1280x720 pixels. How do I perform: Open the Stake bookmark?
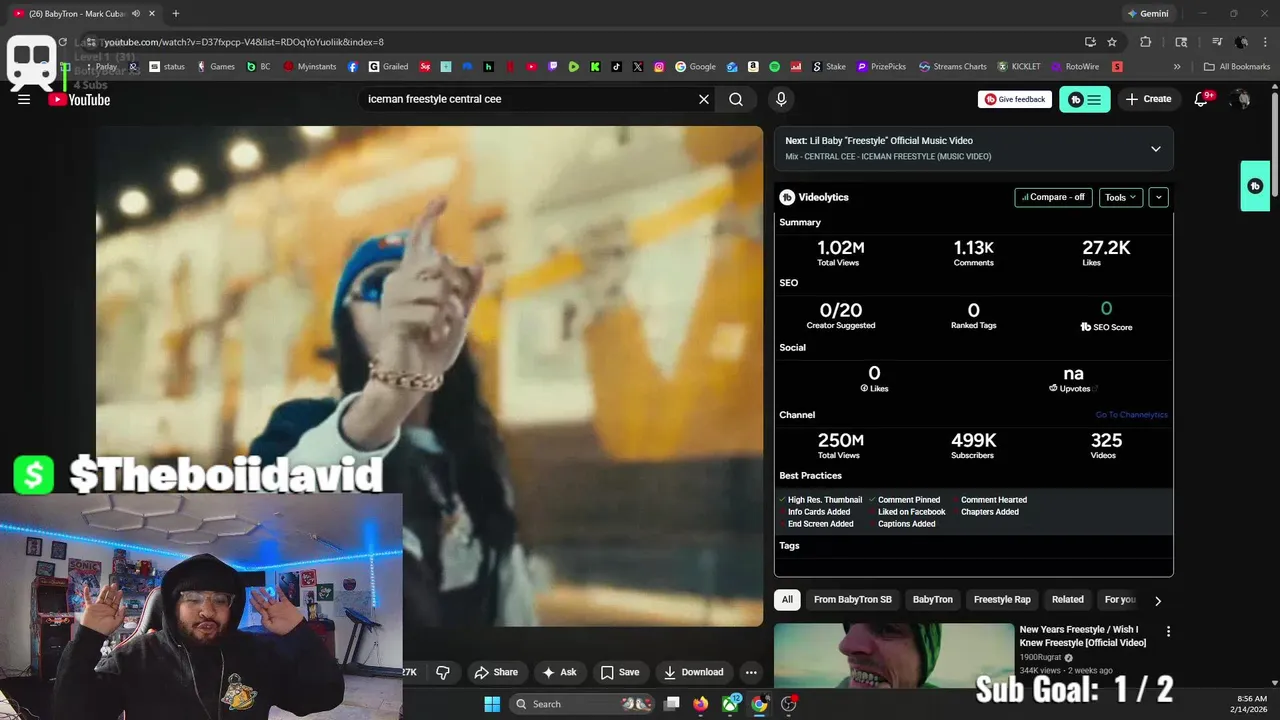point(829,67)
